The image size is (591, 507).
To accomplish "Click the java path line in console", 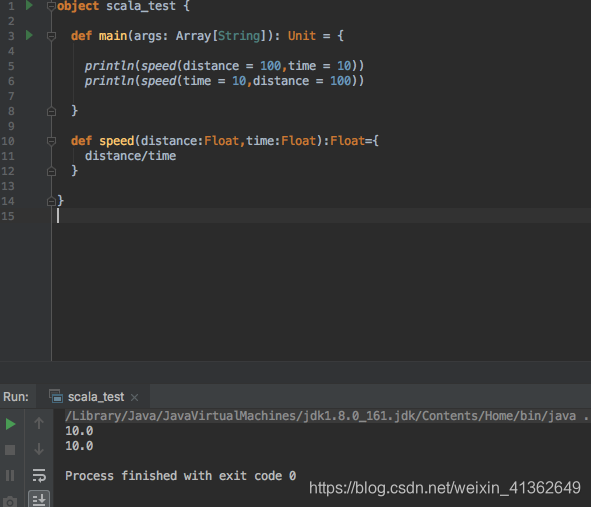I will 327,416.
